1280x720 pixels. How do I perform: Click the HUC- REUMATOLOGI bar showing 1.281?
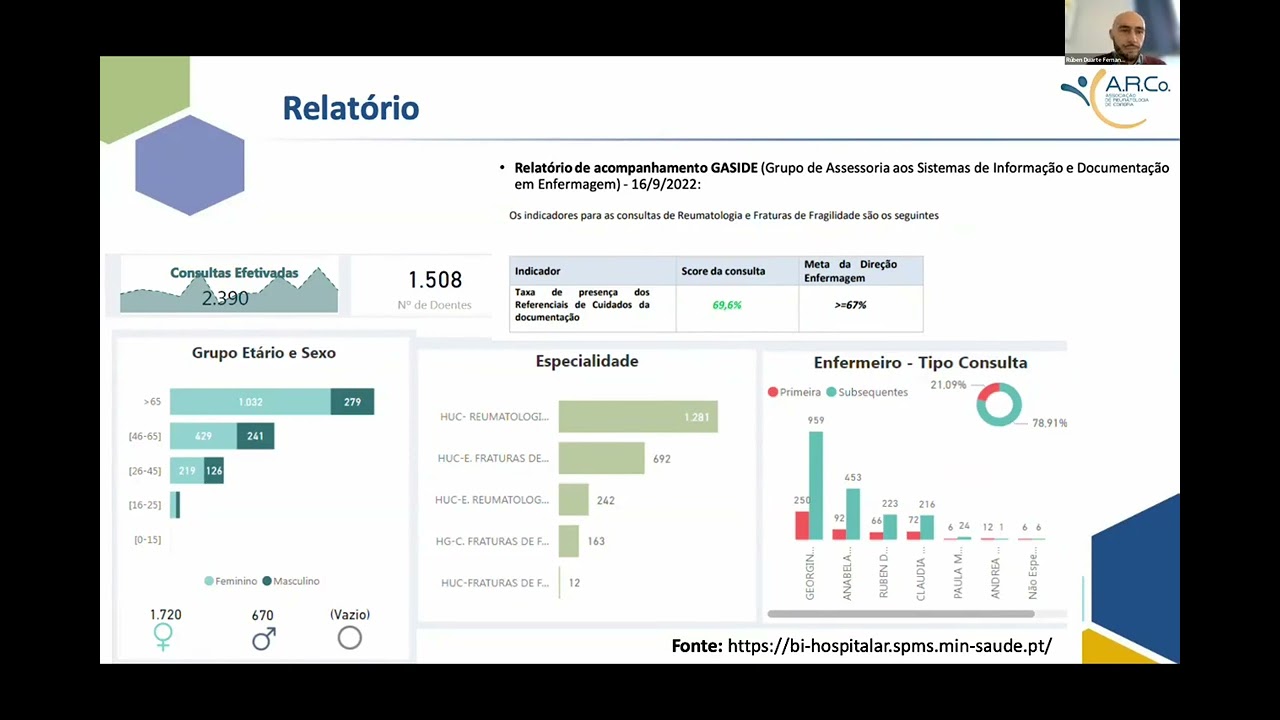638,417
